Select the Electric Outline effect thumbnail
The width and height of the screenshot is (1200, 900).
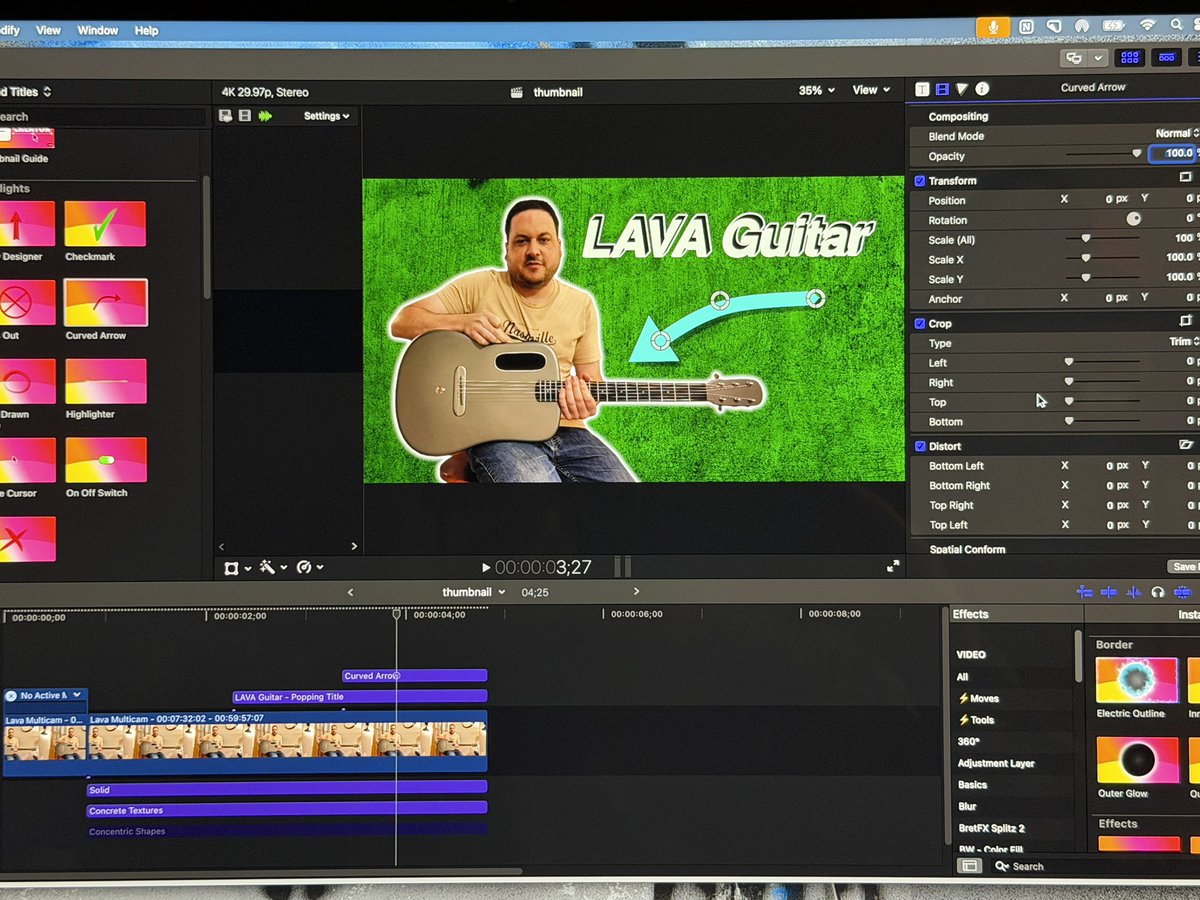(x=1137, y=680)
